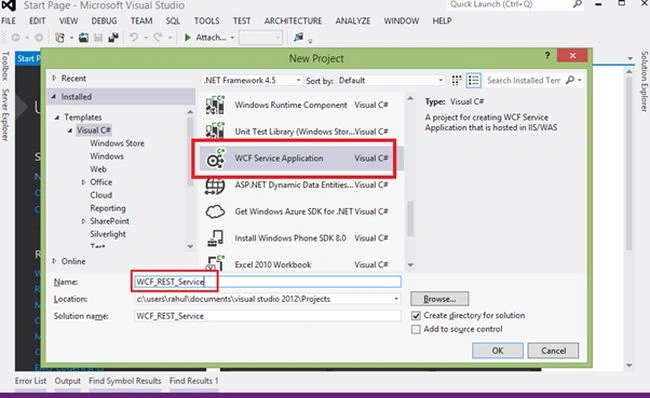Open the FILE menu
The height and width of the screenshot is (398, 650).
tap(8, 21)
